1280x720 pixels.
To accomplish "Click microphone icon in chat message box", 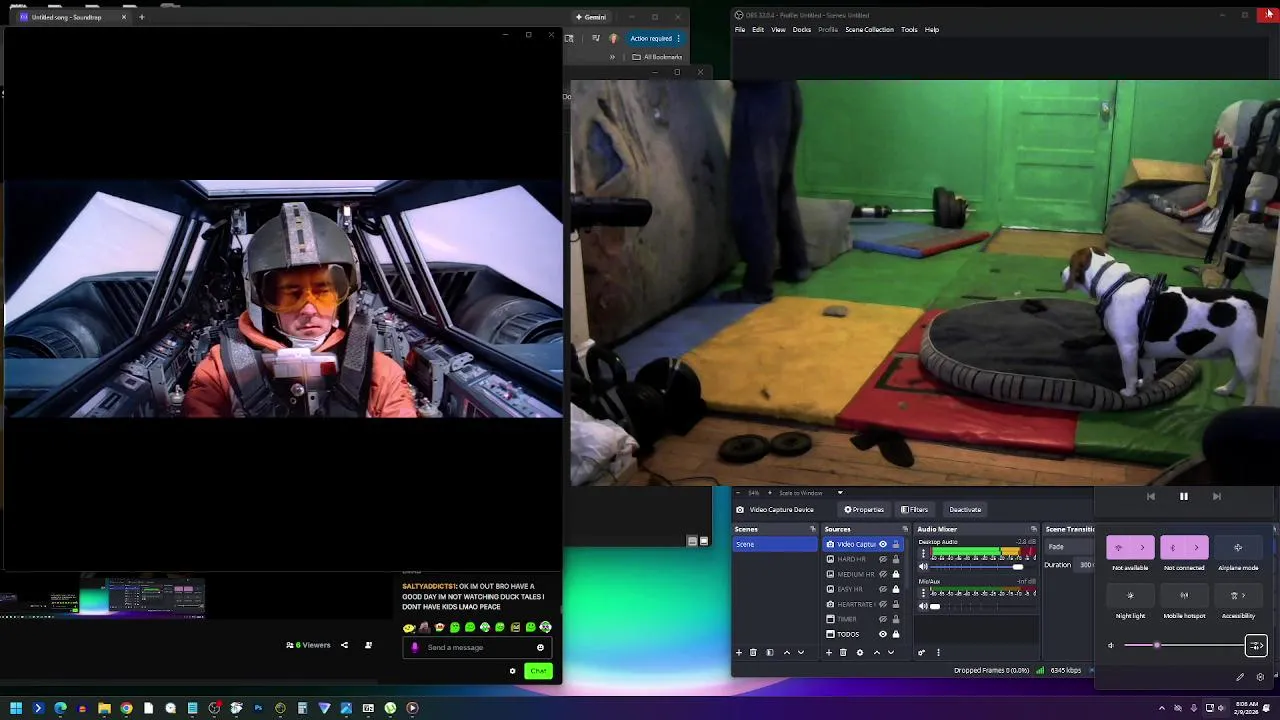I will pyautogui.click(x=415, y=647).
